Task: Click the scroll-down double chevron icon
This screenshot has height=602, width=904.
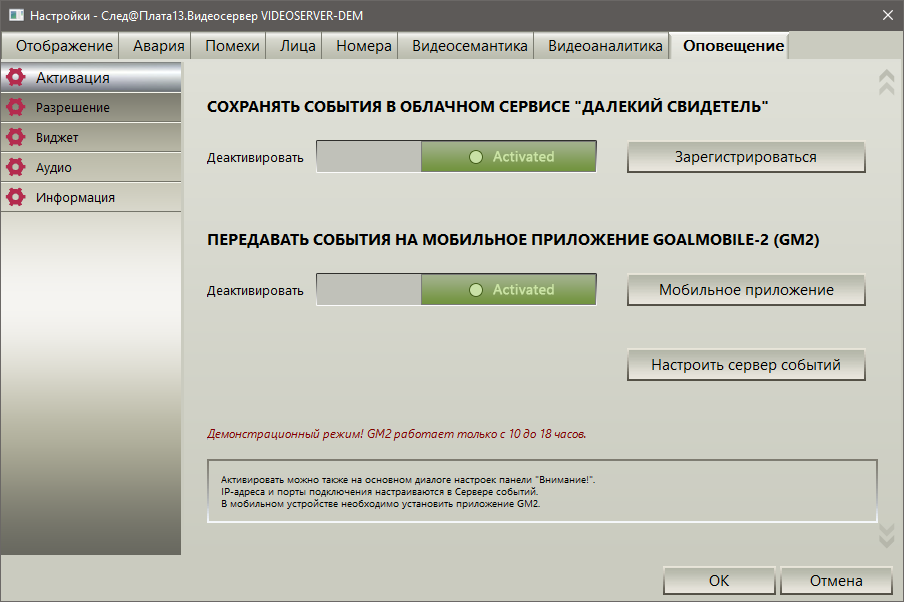Action: pos(886,536)
